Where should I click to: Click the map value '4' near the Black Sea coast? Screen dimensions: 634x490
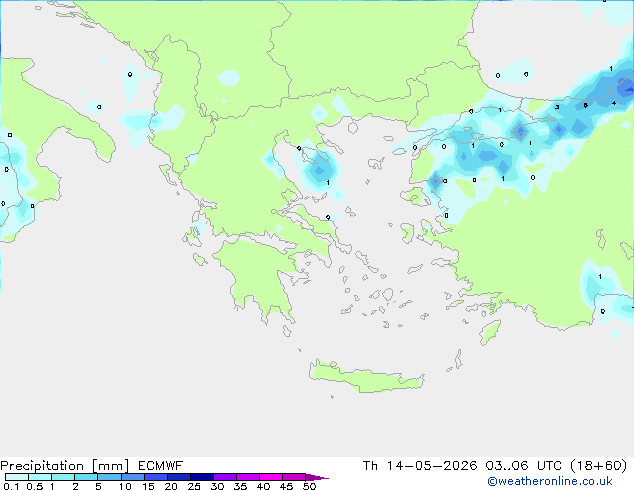point(614,103)
